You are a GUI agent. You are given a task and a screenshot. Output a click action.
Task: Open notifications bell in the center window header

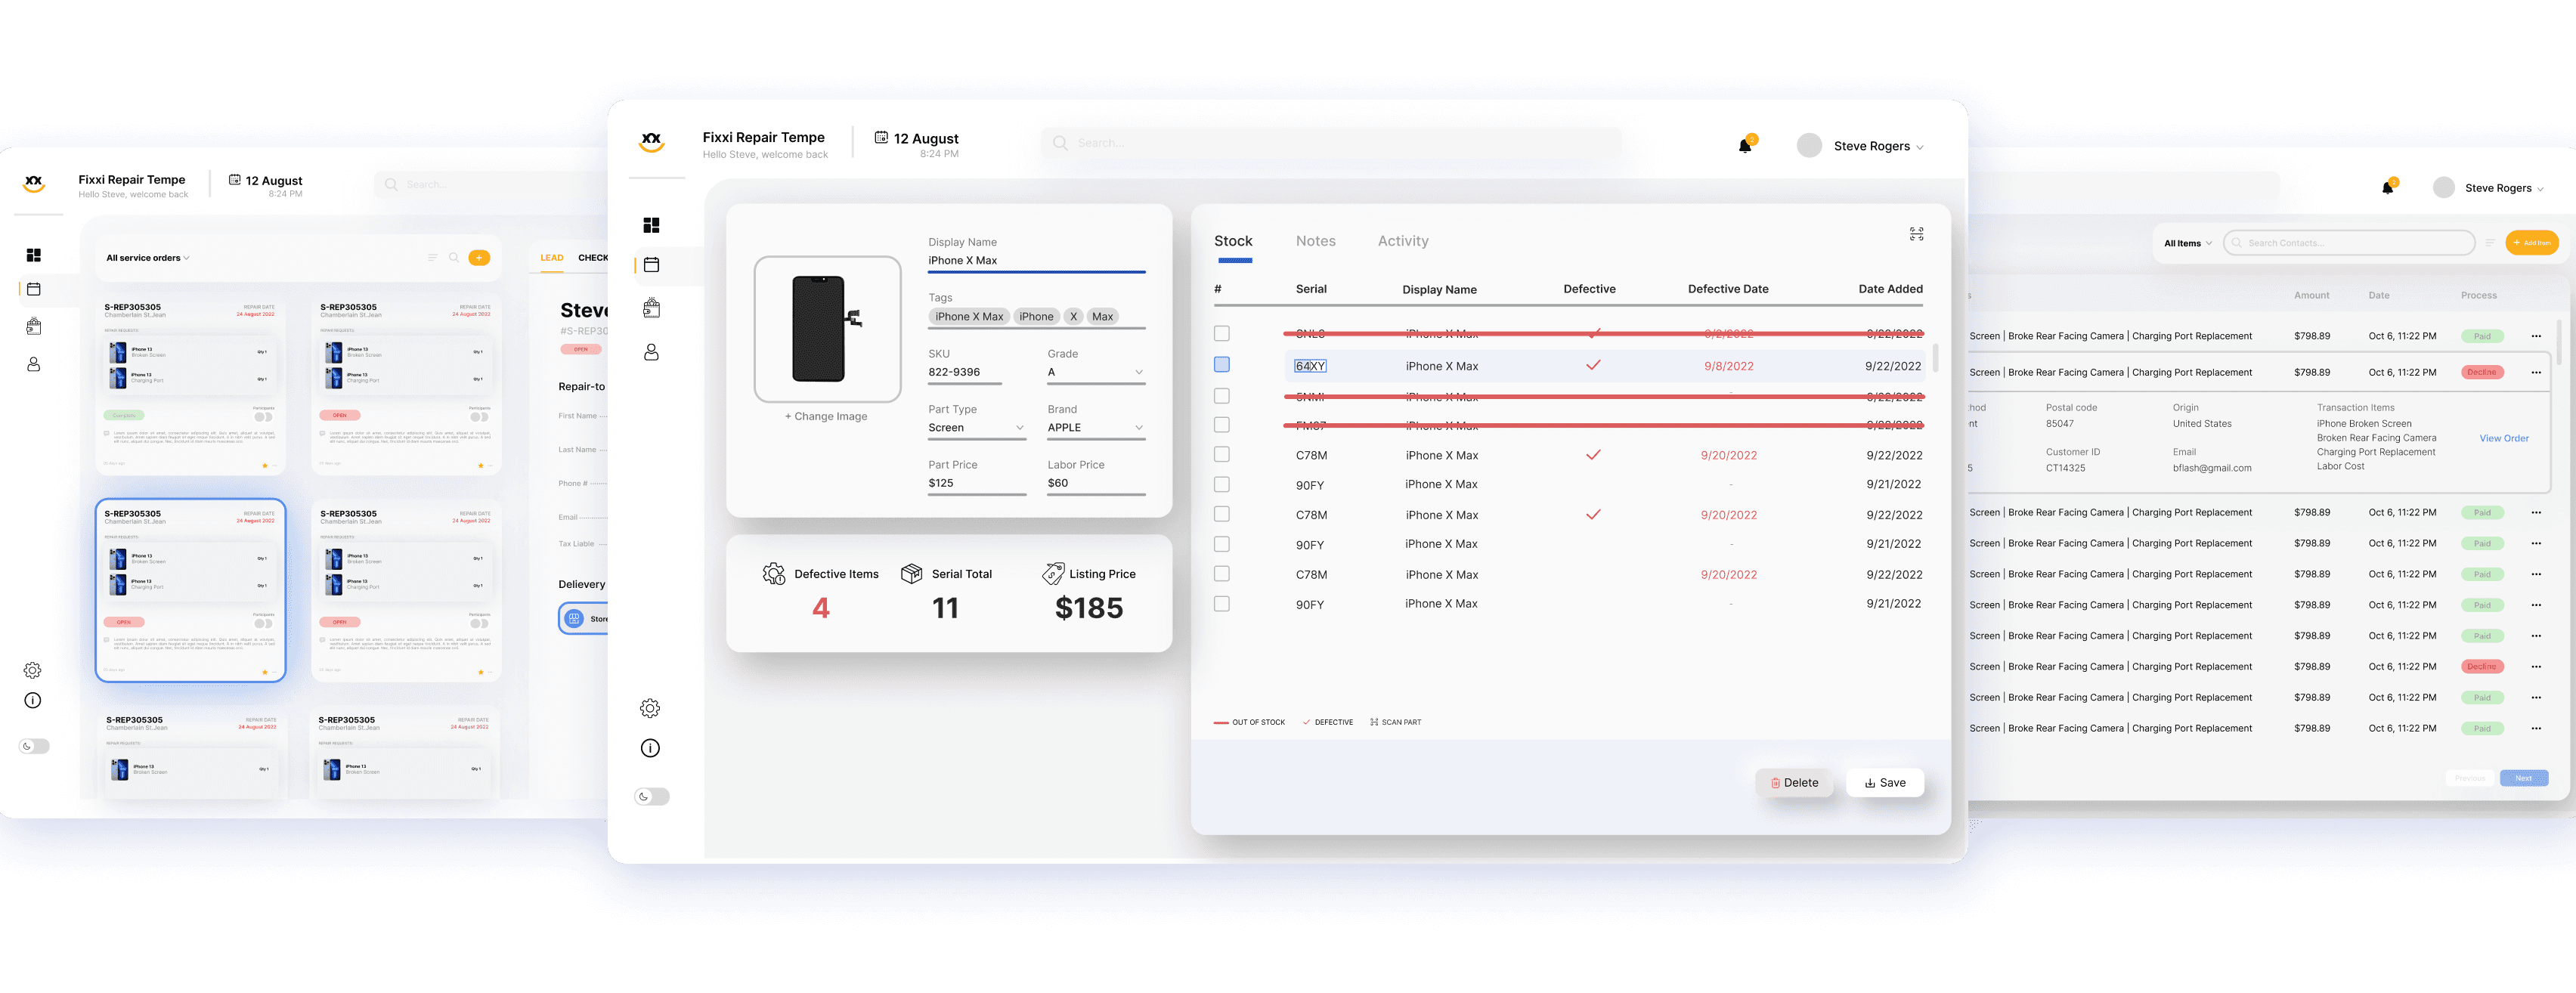pyautogui.click(x=1745, y=145)
